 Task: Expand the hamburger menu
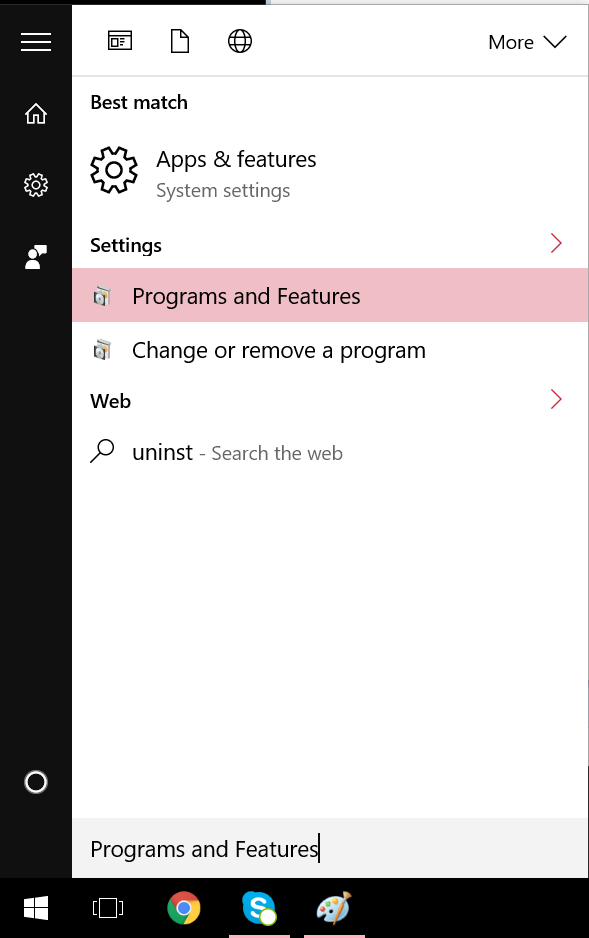tap(36, 41)
